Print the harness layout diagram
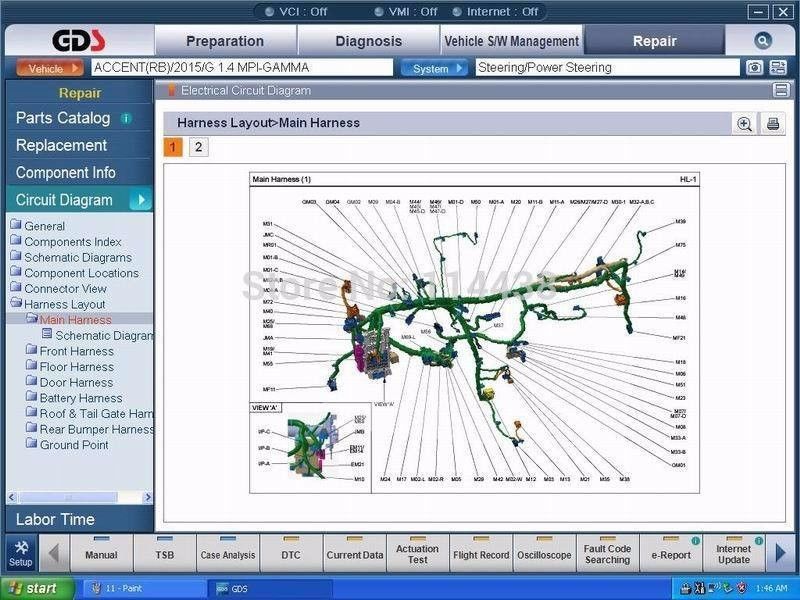The height and width of the screenshot is (600, 800). (x=773, y=123)
